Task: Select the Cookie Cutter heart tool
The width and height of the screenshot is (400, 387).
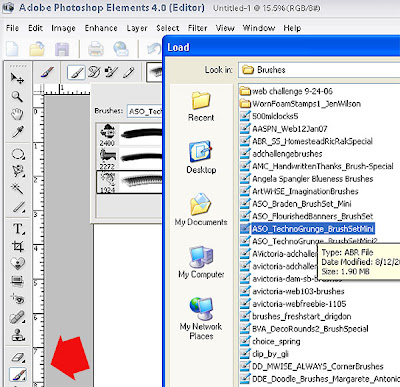Action: point(17,264)
